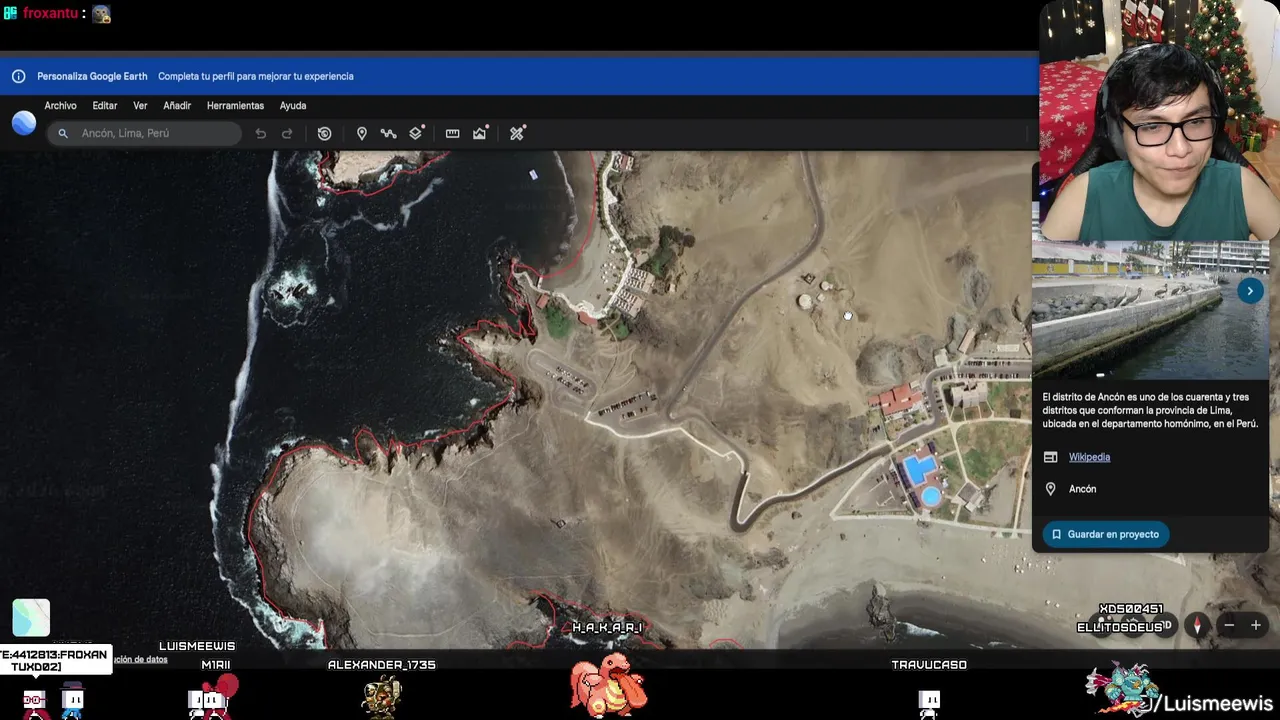Image resolution: width=1280 pixels, height=720 pixels.
Task: Add a placemark with pin tool
Action: [362, 133]
